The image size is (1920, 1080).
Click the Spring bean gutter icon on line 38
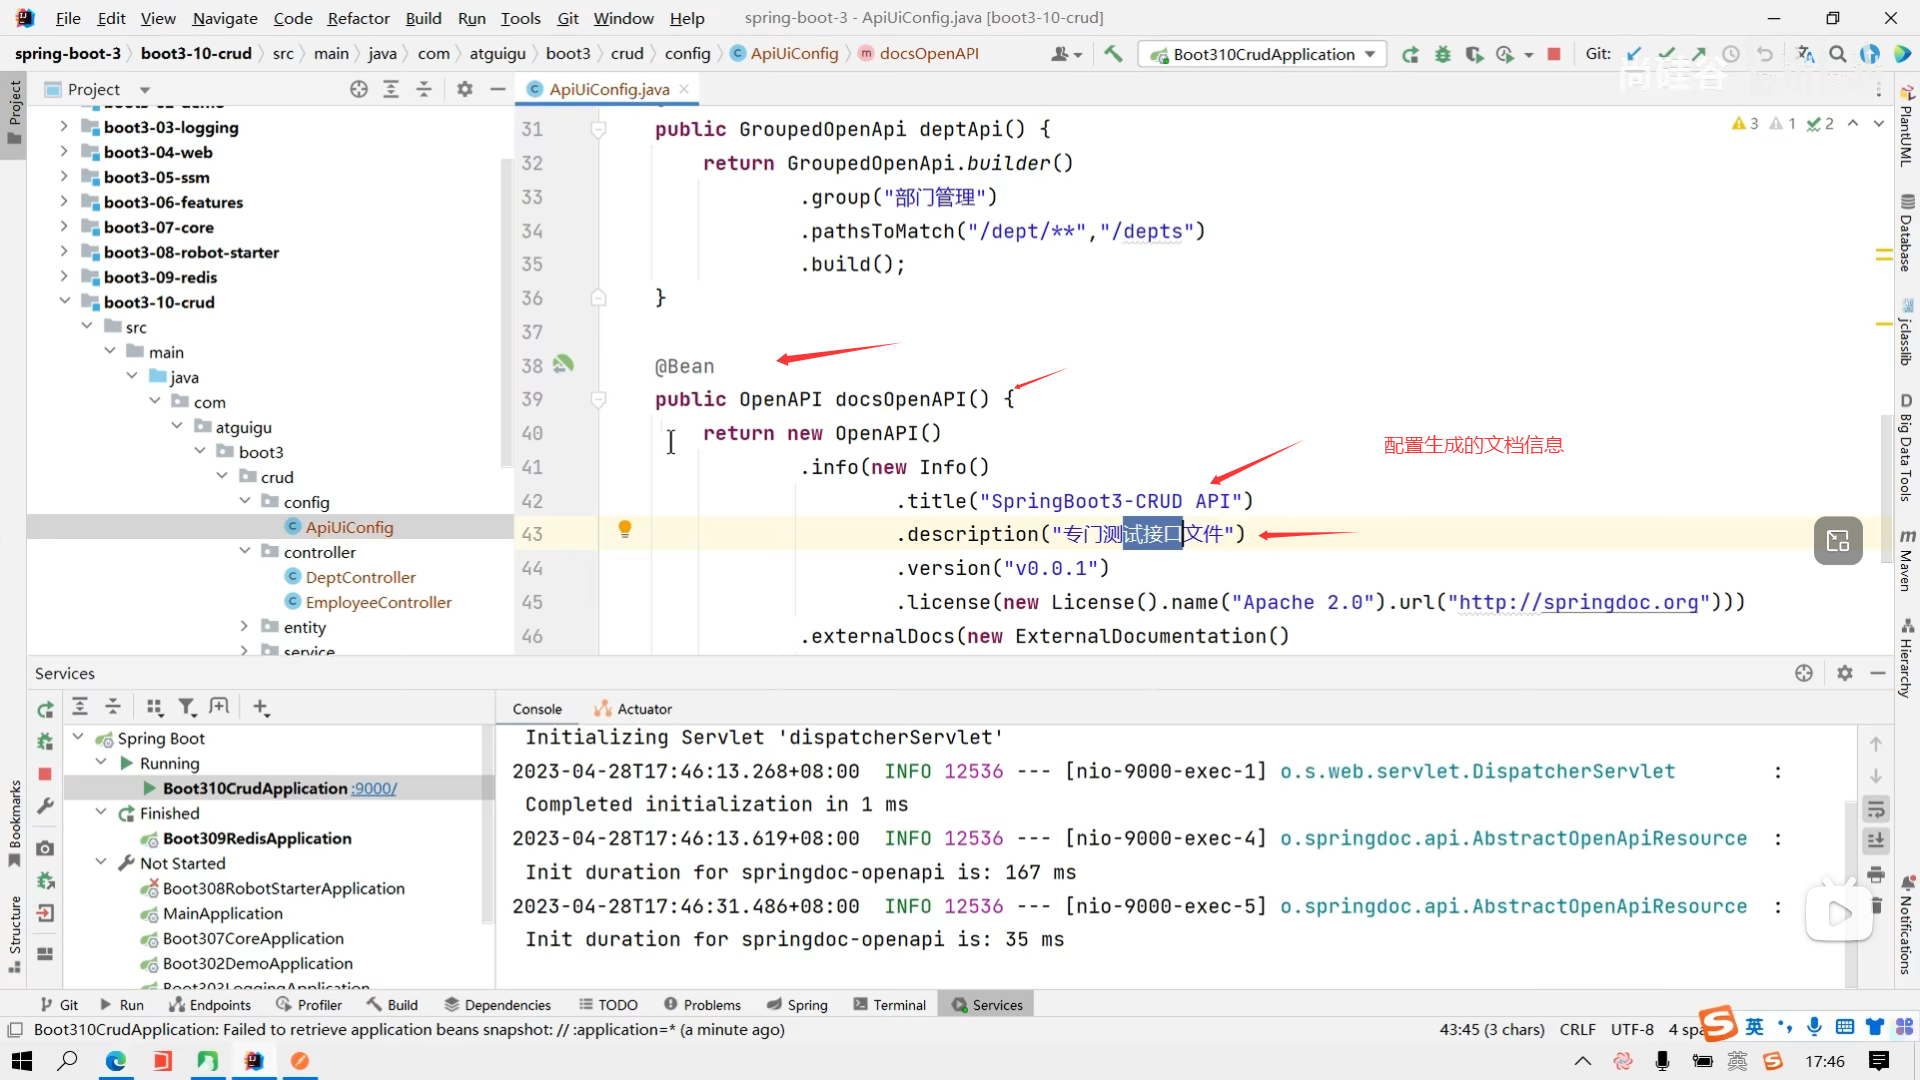pos(563,365)
